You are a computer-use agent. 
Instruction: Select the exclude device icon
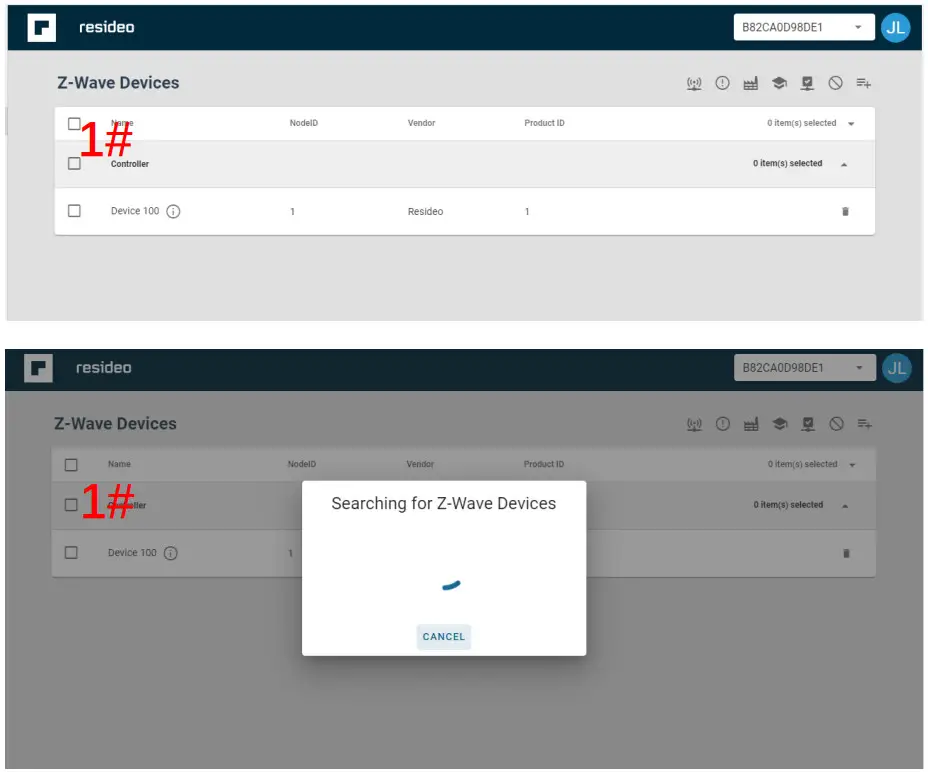(x=835, y=84)
